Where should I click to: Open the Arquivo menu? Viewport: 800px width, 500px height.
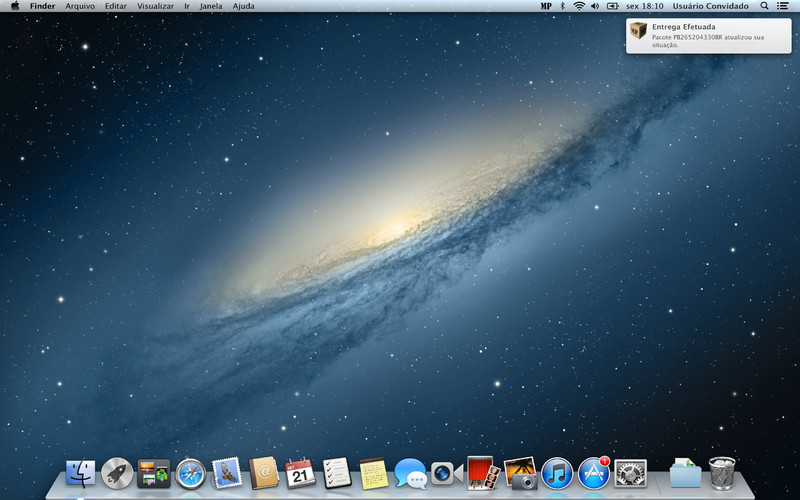[80, 6]
